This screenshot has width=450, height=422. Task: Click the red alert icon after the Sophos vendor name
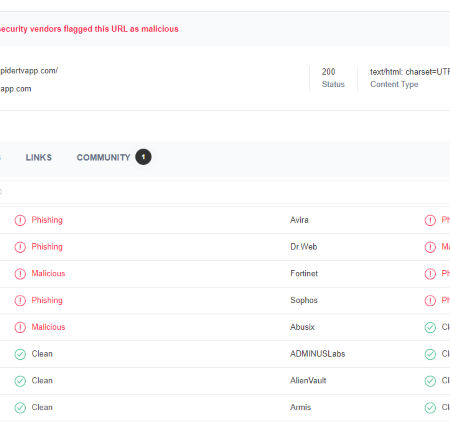[430, 300]
